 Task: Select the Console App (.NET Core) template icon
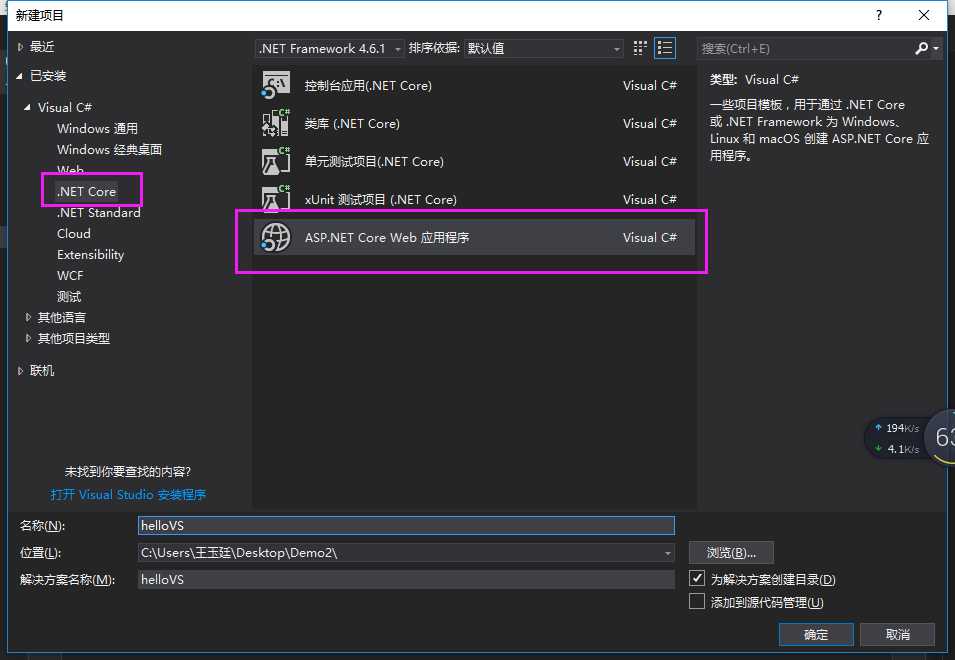[x=275, y=86]
